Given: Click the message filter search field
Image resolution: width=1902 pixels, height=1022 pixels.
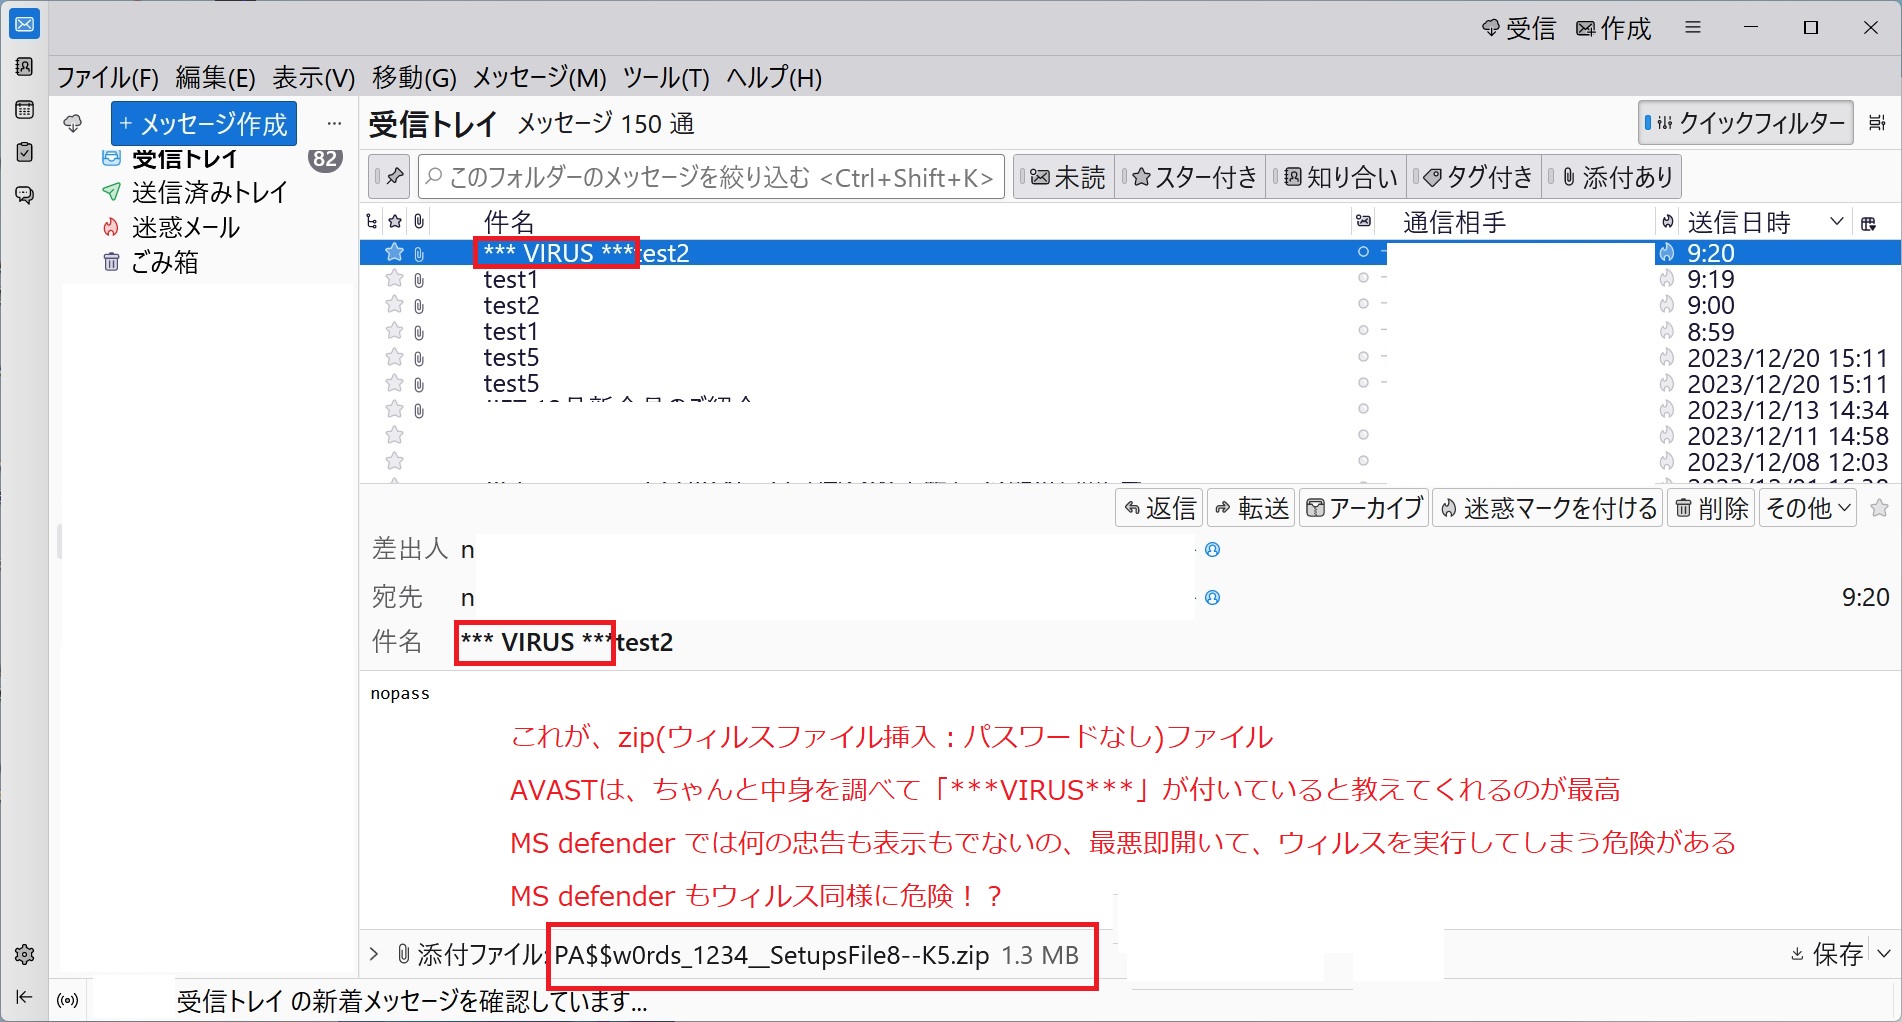Looking at the screenshot, I should tap(711, 178).
